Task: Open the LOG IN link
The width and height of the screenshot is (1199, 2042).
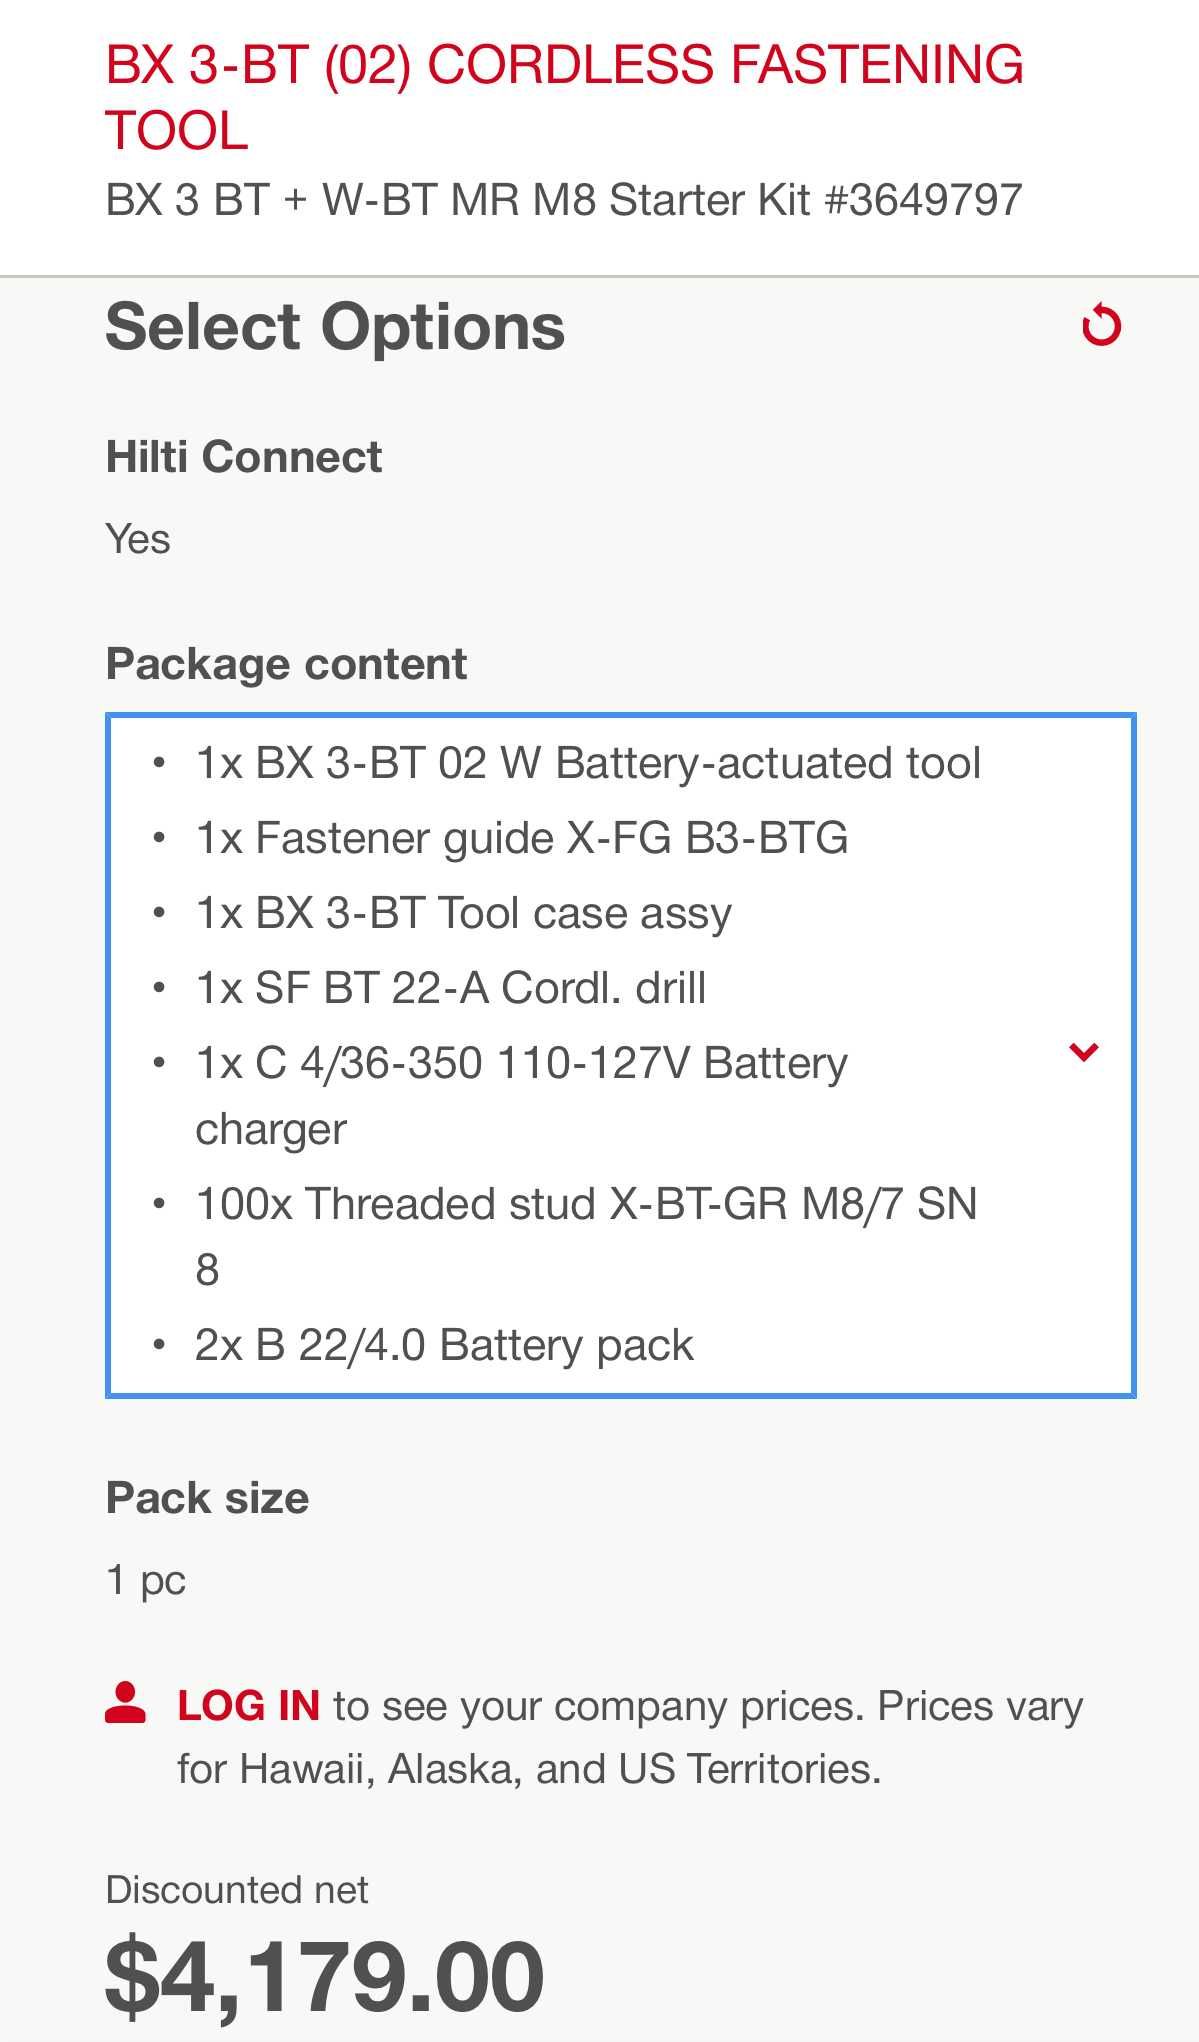Action: (248, 1705)
